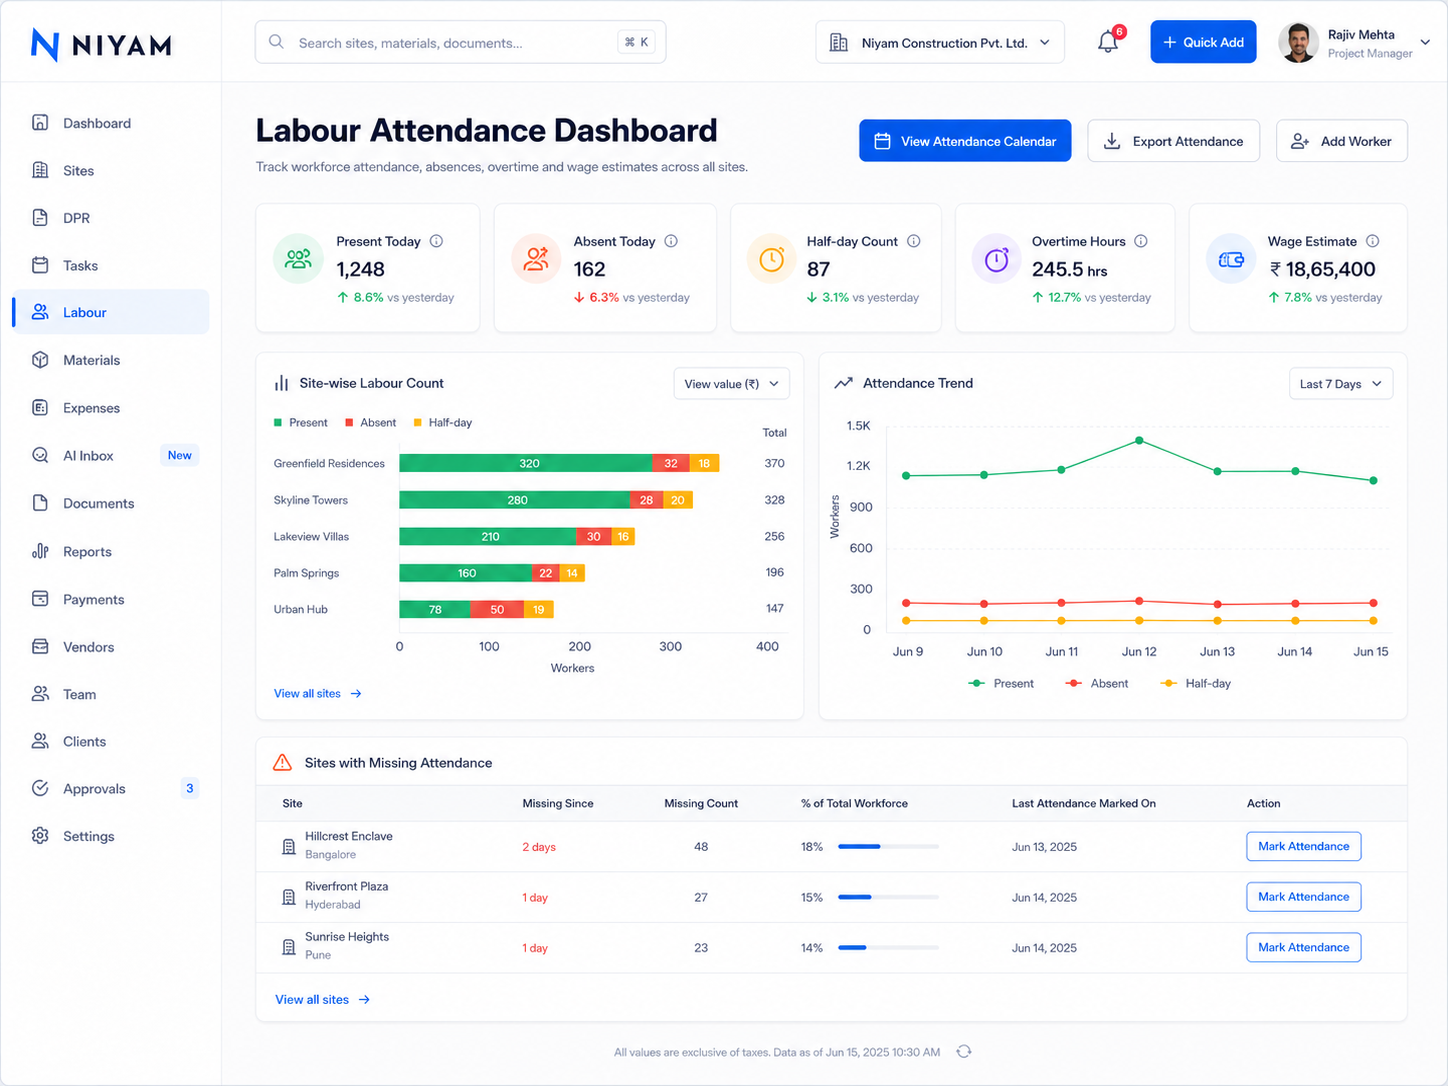The height and width of the screenshot is (1086, 1448).
Task: Click the Present Today workers icon
Action: pyautogui.click(x=298, y=259)
